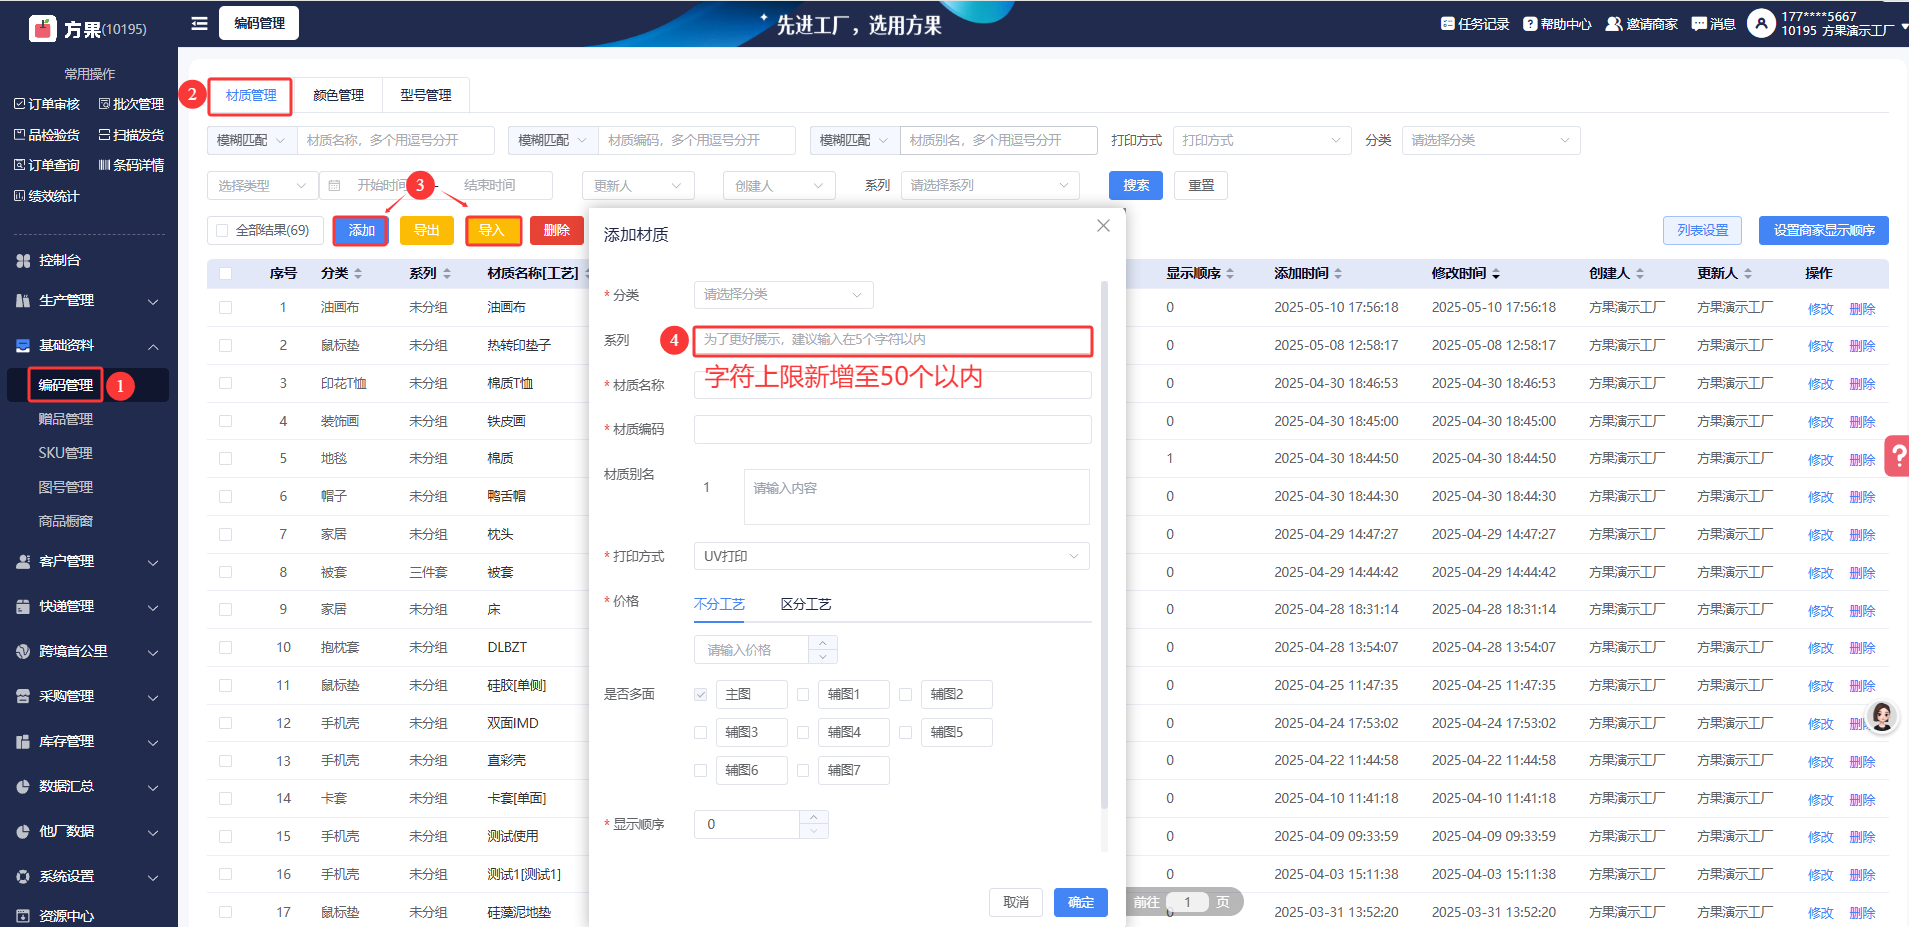1909x927 pixels.
Task: Switch to the 颜色管理 tab
Action: coord(338,96)
